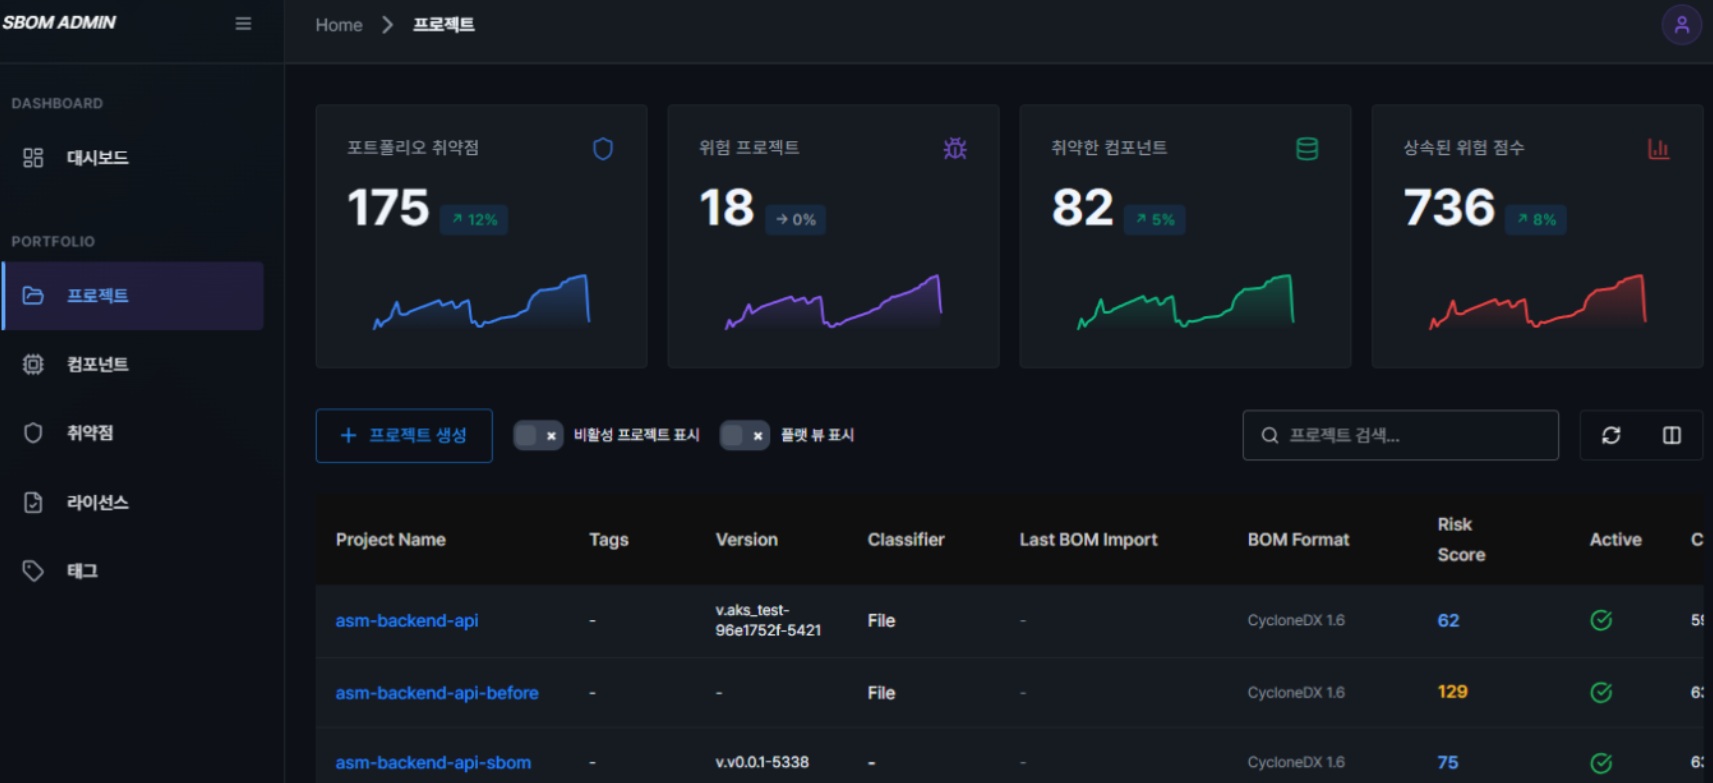Toggle the 비활성 프로젝트 표시 switch

tap(538, 435)
